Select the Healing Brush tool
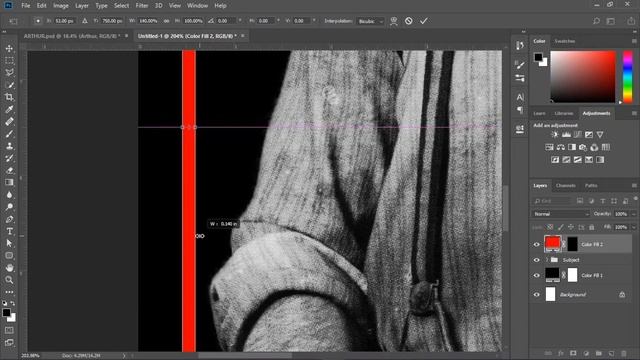640x360 pixels. tap(9, 121)
